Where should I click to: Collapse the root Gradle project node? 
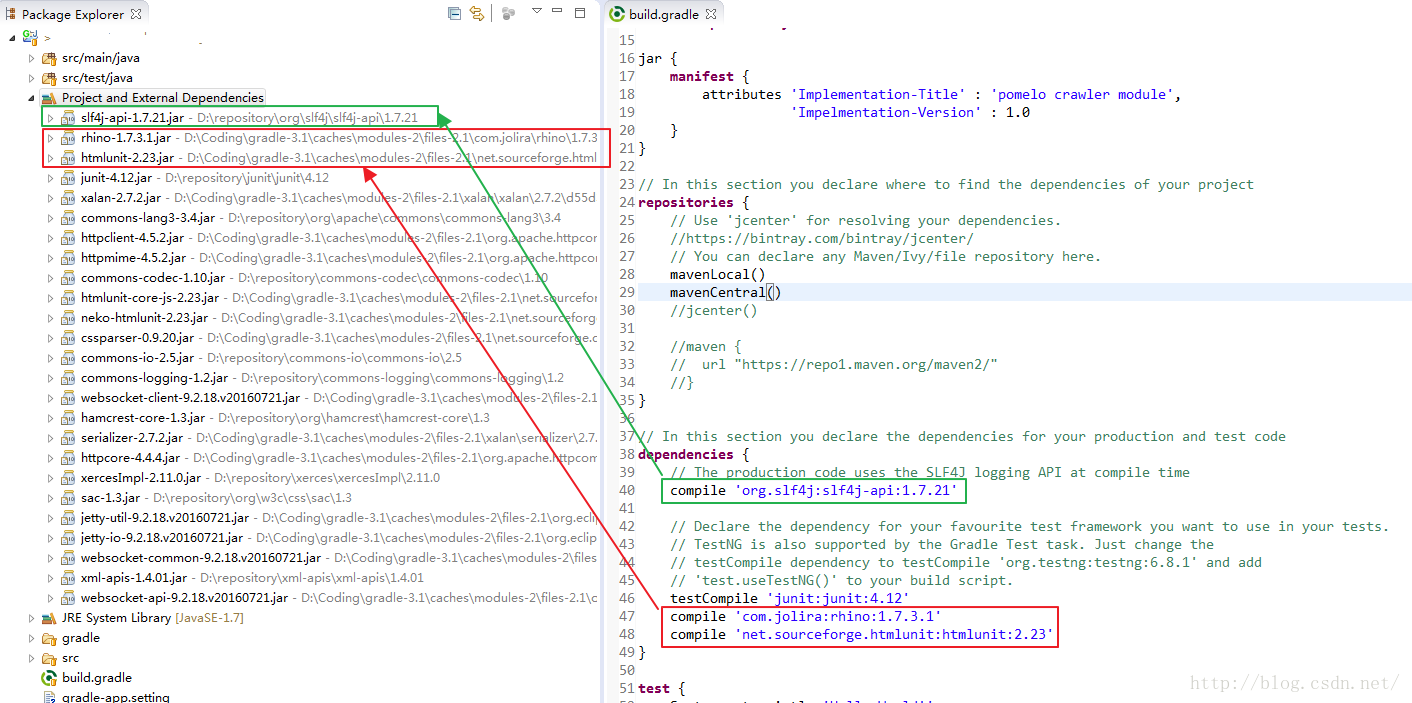pyautogui.click(x=12, y=37)
